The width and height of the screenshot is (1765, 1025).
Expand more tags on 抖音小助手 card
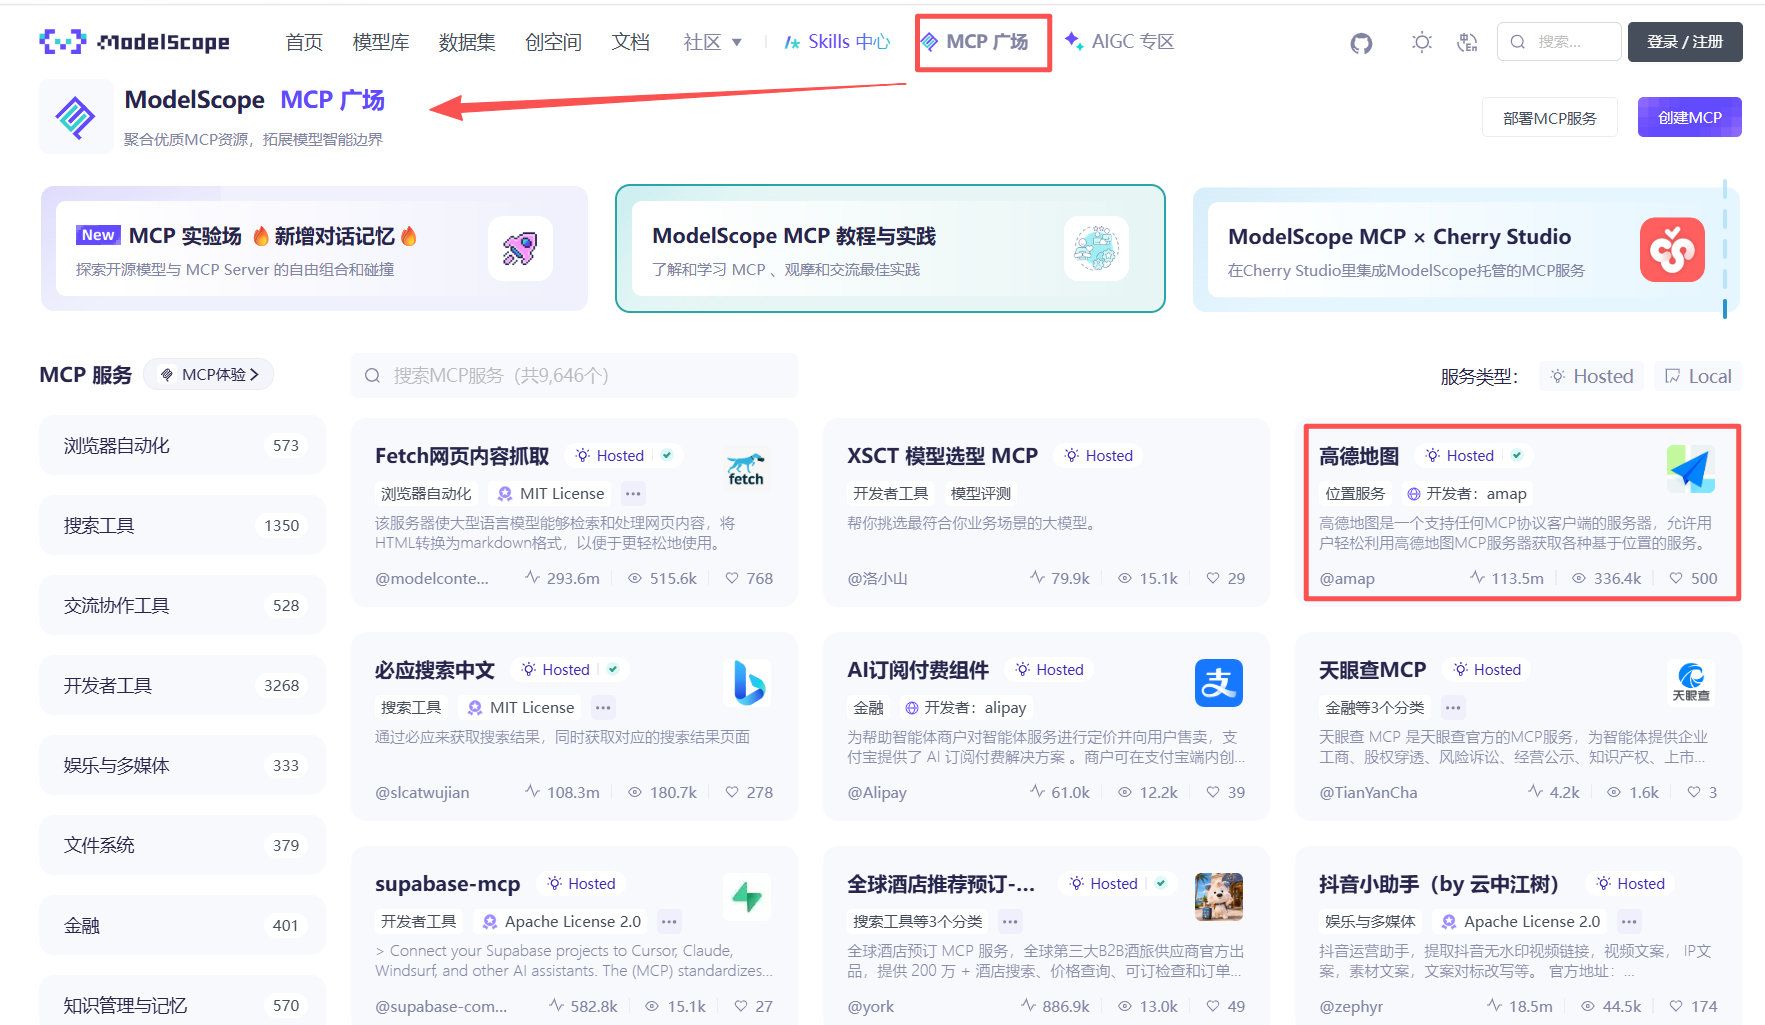coord(1629,921)
